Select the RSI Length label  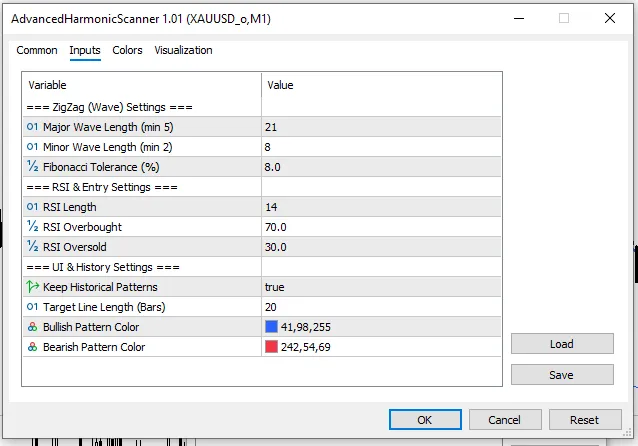point(70,207)
